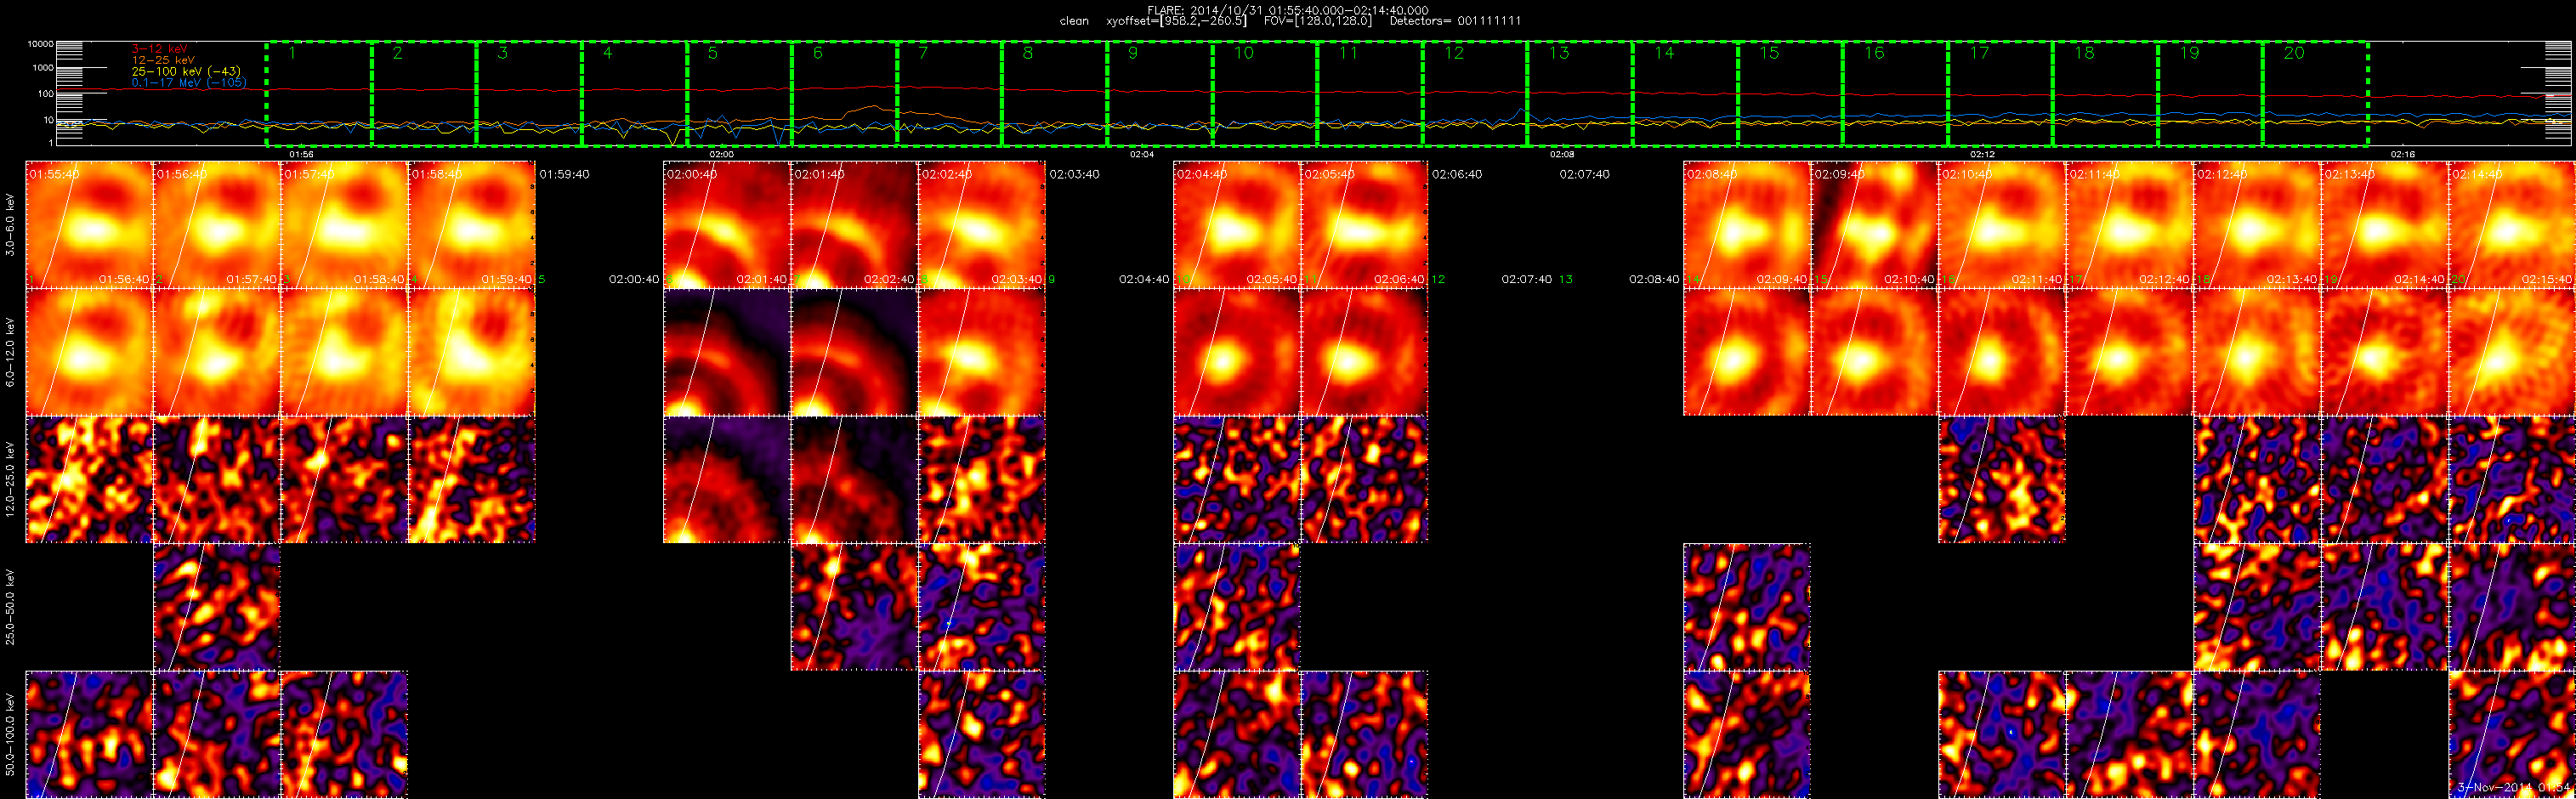Viewport: 2576px width, 799px height.
Task: Click the empty-slot time label 02:03:40
Action: 1074,174
